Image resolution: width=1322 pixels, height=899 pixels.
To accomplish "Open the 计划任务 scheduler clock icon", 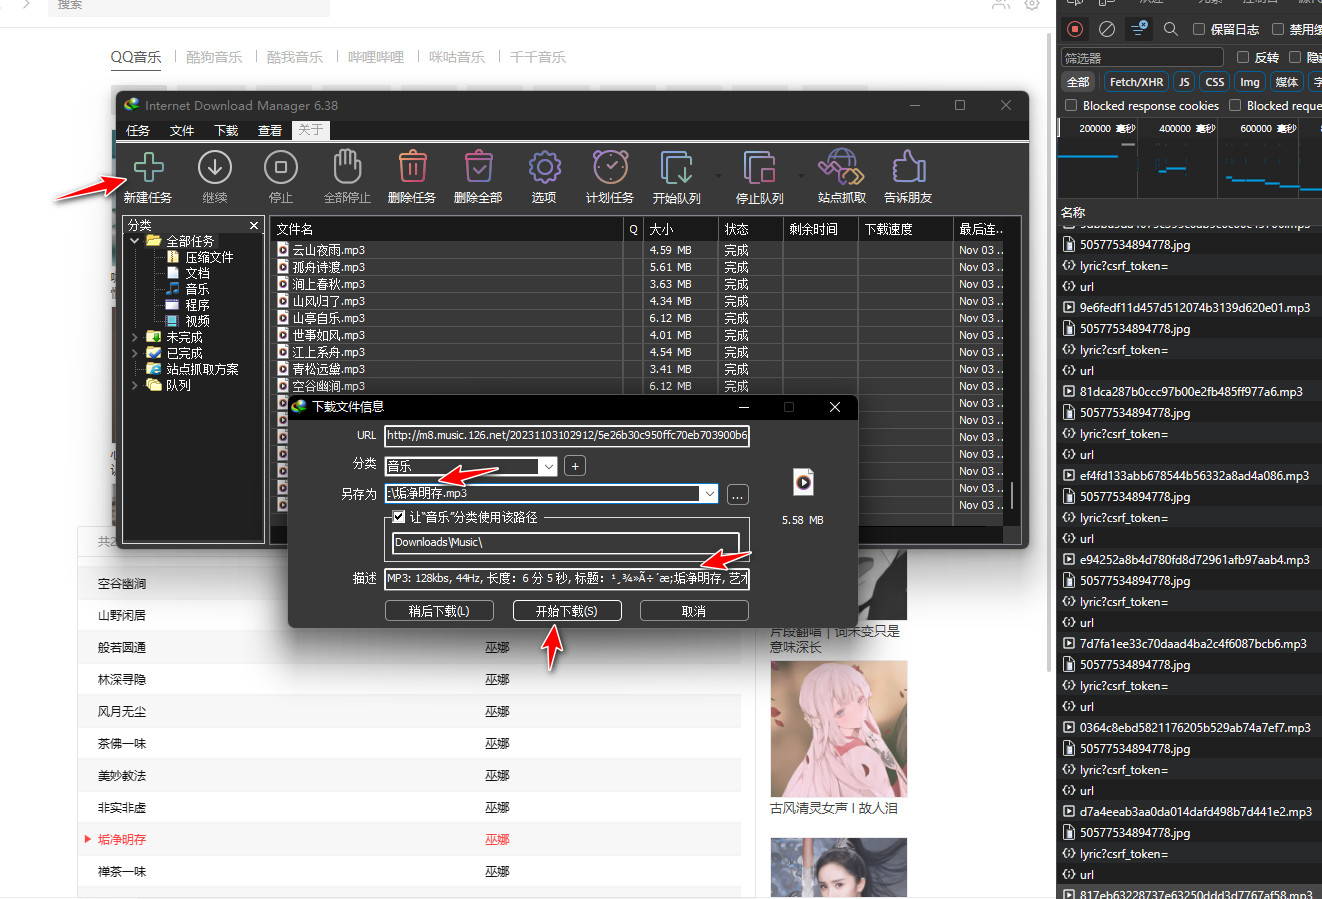I will click(x=610, y=167).
